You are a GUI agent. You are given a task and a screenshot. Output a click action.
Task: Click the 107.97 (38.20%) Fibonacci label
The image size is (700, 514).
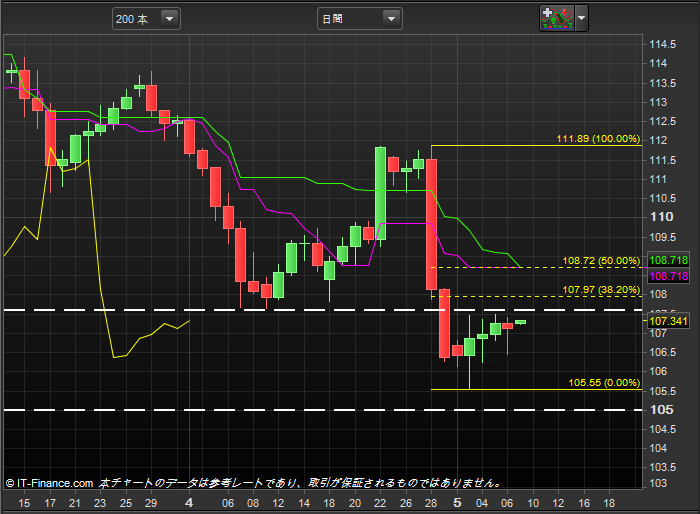[601, 290]
